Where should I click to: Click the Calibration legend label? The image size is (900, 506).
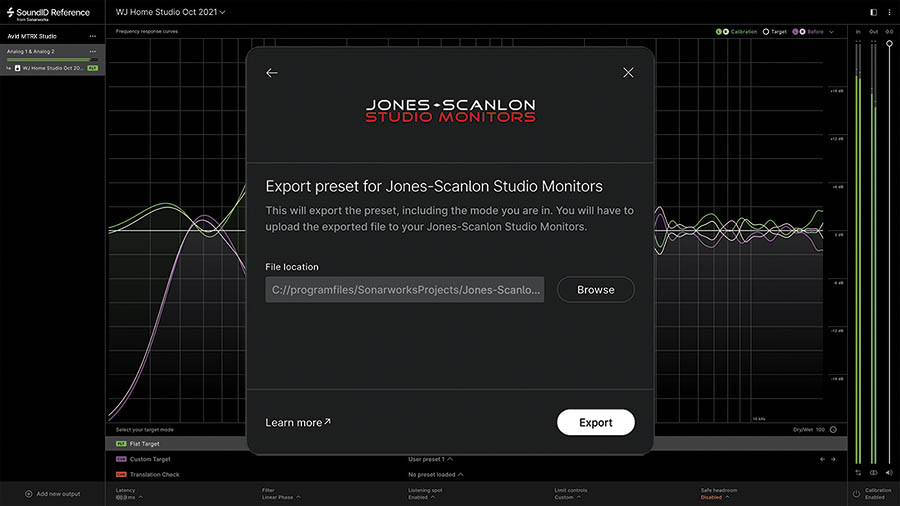click(x=744, y=32)
